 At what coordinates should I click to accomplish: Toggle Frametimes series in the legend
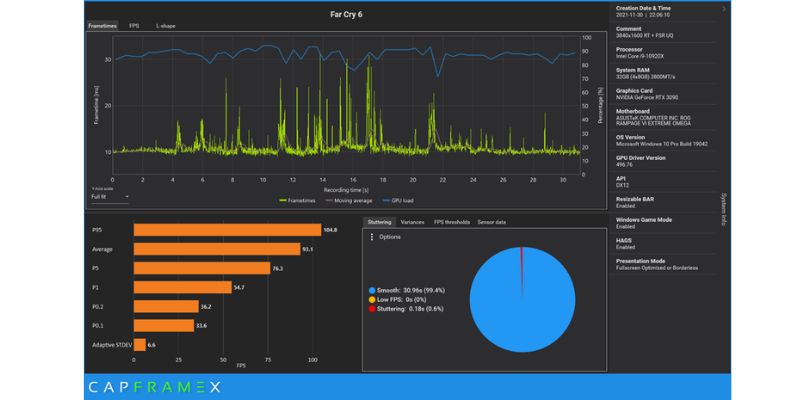pyautogui.click(x=297, y=201)
